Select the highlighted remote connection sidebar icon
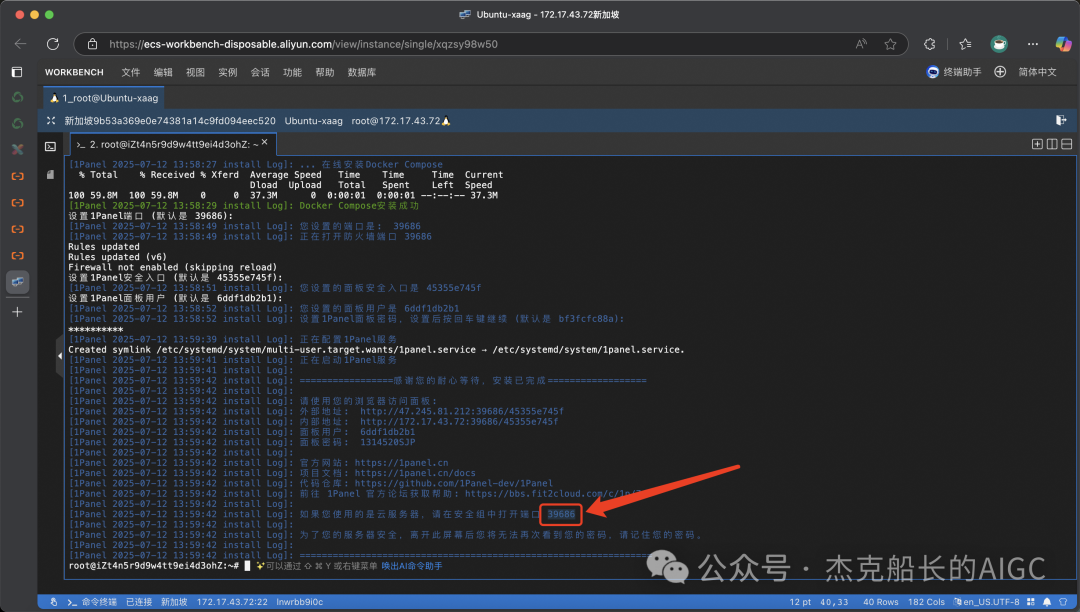 tap(18, 282)
